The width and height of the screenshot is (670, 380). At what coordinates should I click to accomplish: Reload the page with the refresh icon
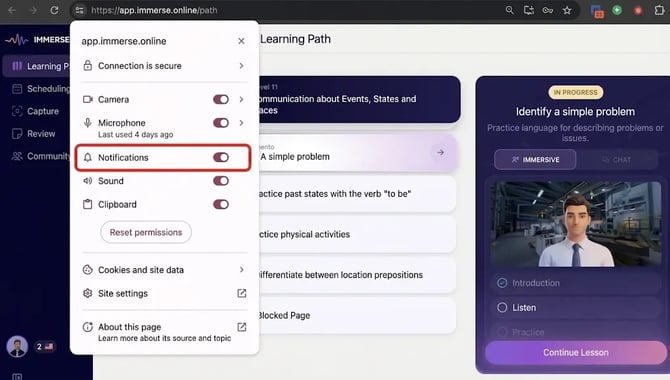(54, 10)
